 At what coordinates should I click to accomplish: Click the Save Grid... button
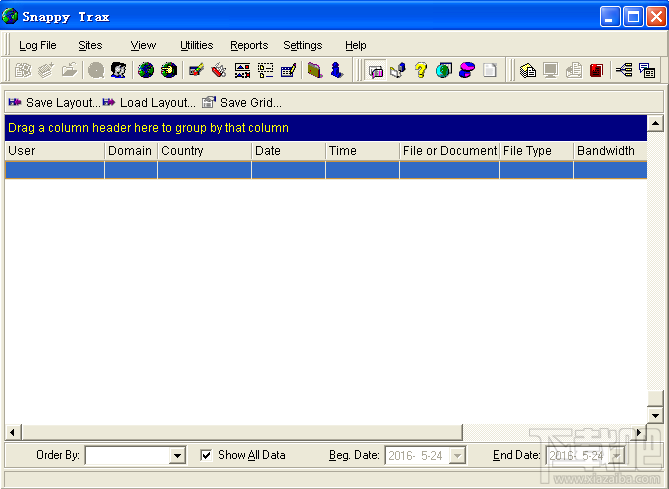pos(241,102)
